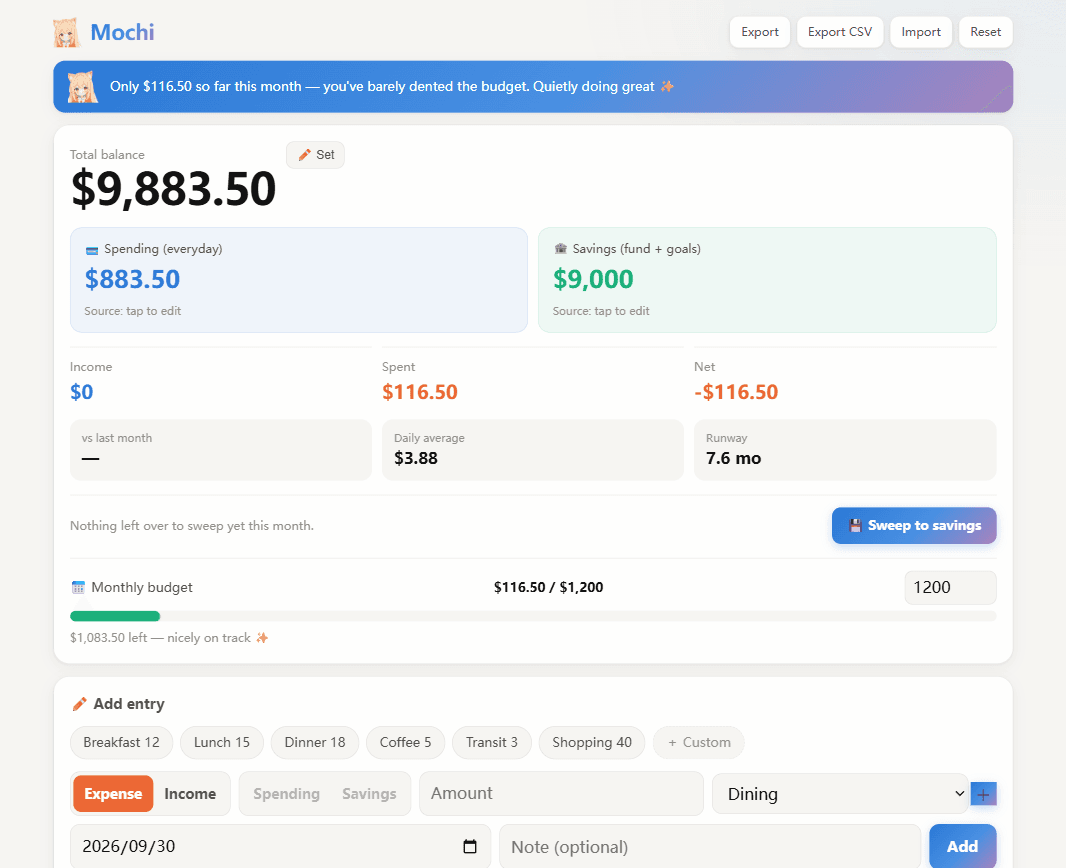Click the vs last month tile
1066x868 pixels.
pyautogui.click(x=221, y=450)
